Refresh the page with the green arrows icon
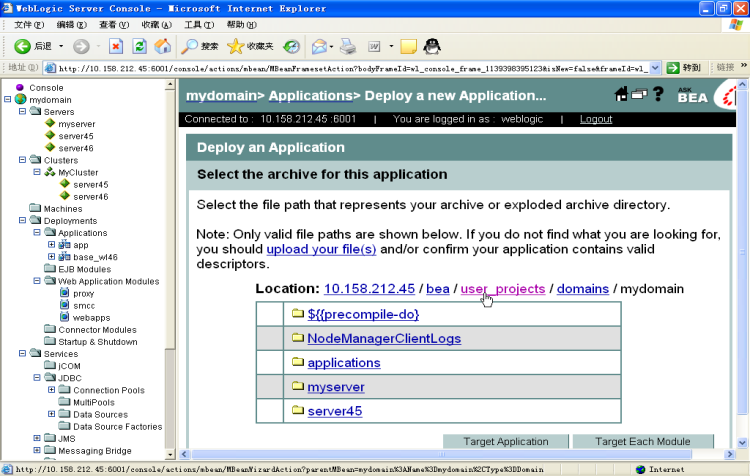This screenshot has height=476, width=750. point(139,46)
